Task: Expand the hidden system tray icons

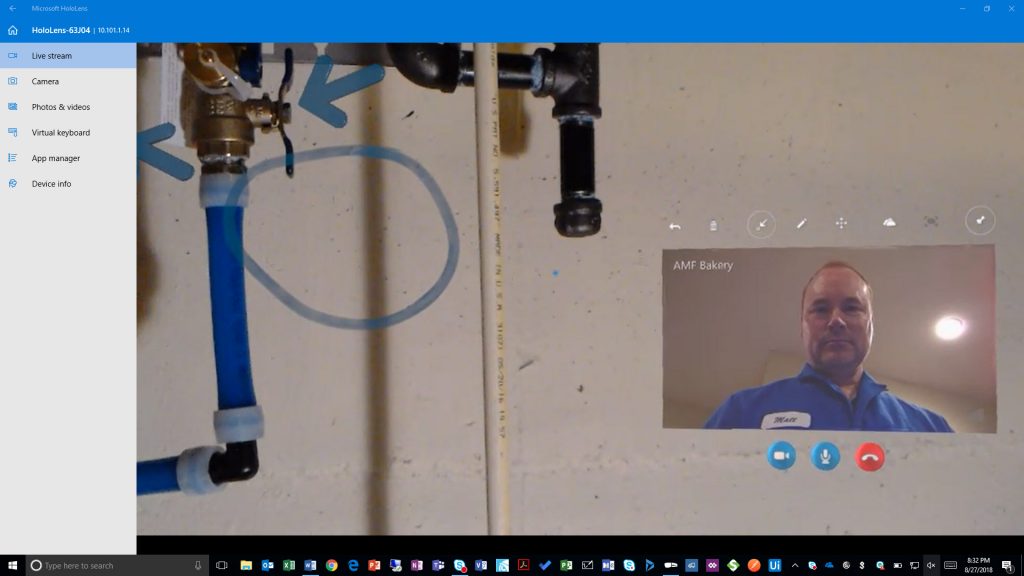Action: pos(796,565)
